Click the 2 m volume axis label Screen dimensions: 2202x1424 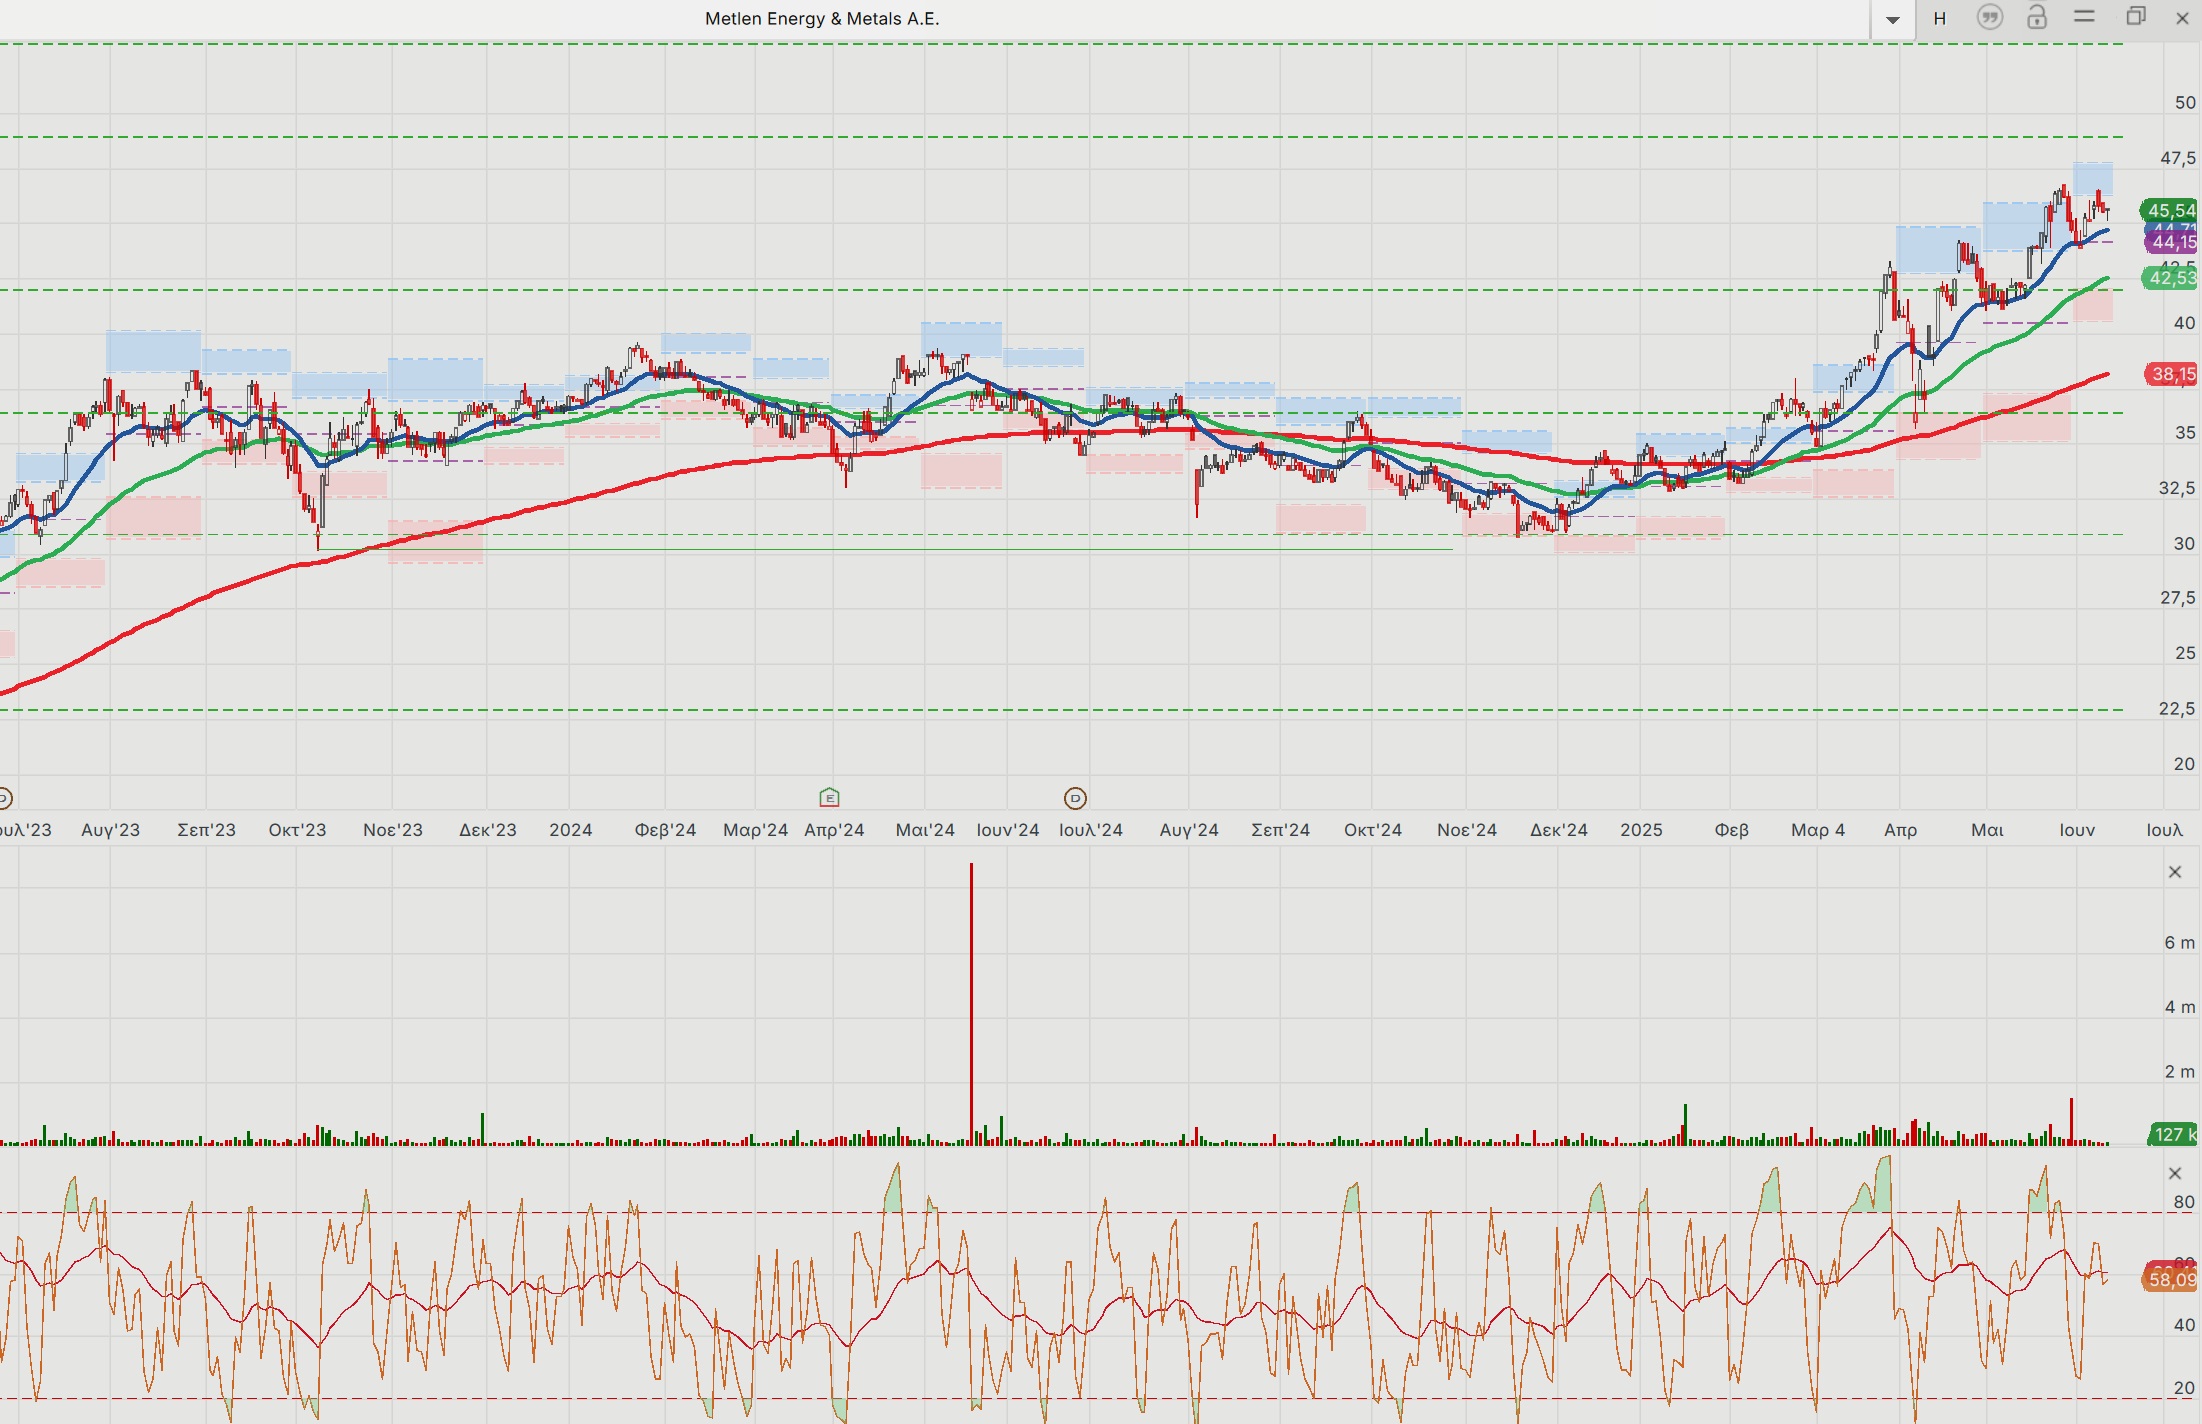[2180, 1072]
